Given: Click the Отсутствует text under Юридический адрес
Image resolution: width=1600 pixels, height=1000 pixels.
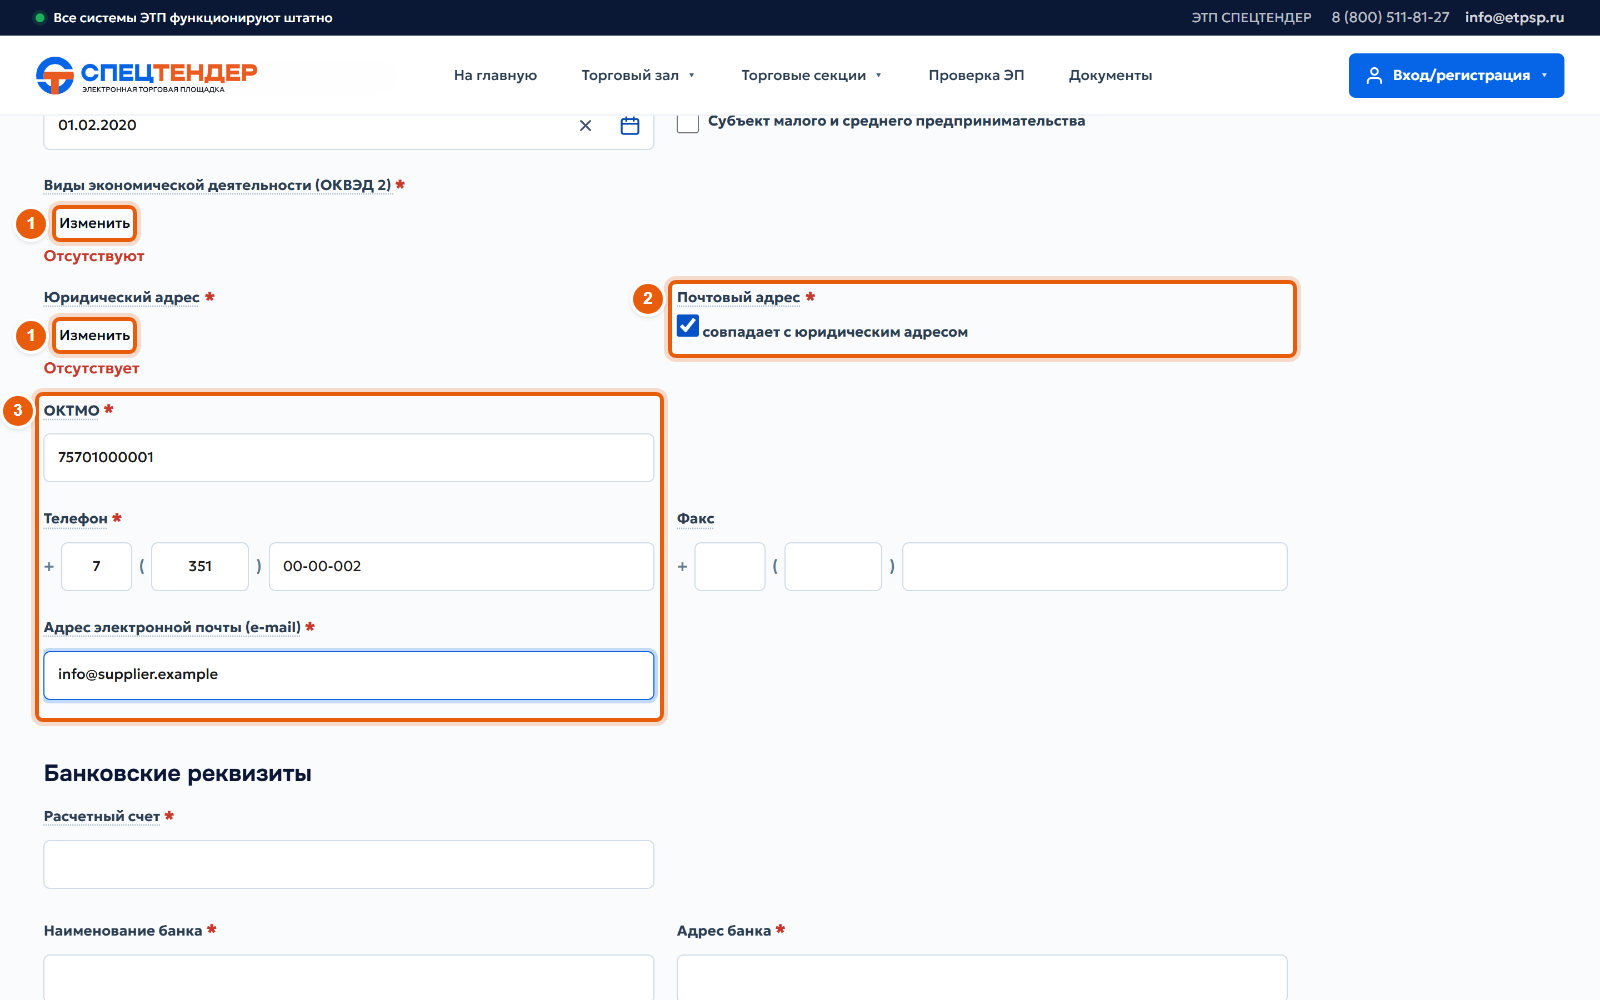Looking at the screenshot, I should (x=91, y=368).
